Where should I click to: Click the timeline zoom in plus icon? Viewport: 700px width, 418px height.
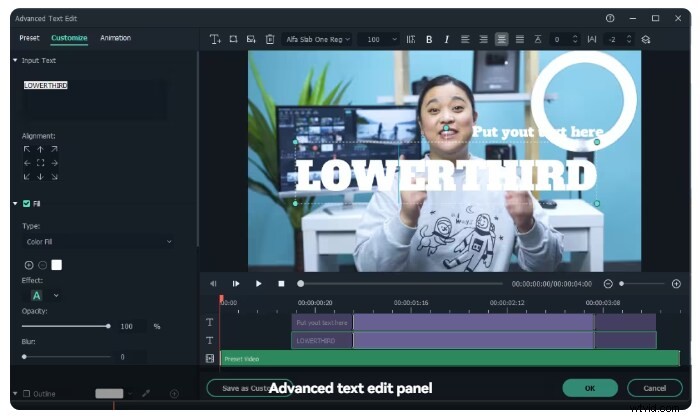[676, 283]
